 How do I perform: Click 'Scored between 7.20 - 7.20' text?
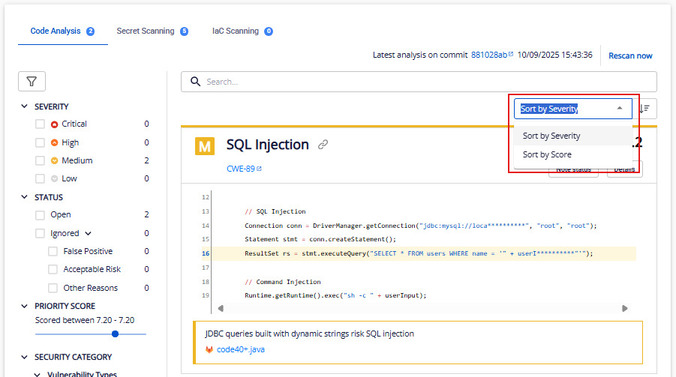click(x=85, y=320)
